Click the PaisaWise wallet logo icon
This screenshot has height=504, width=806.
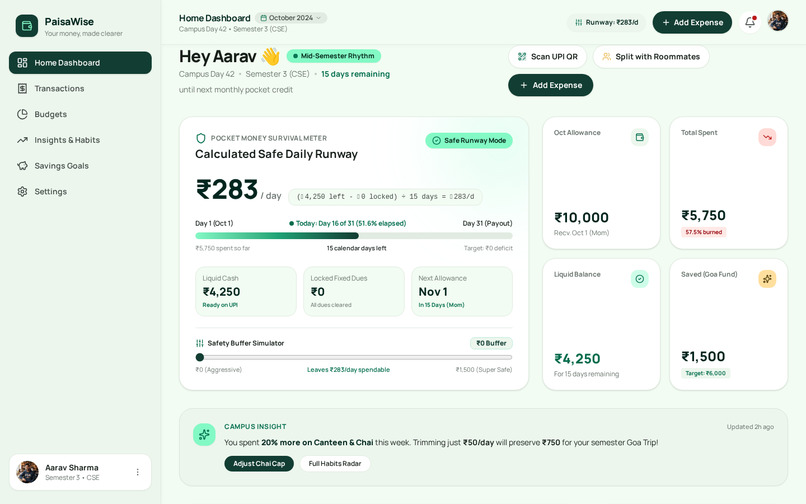tap(27, 26)
